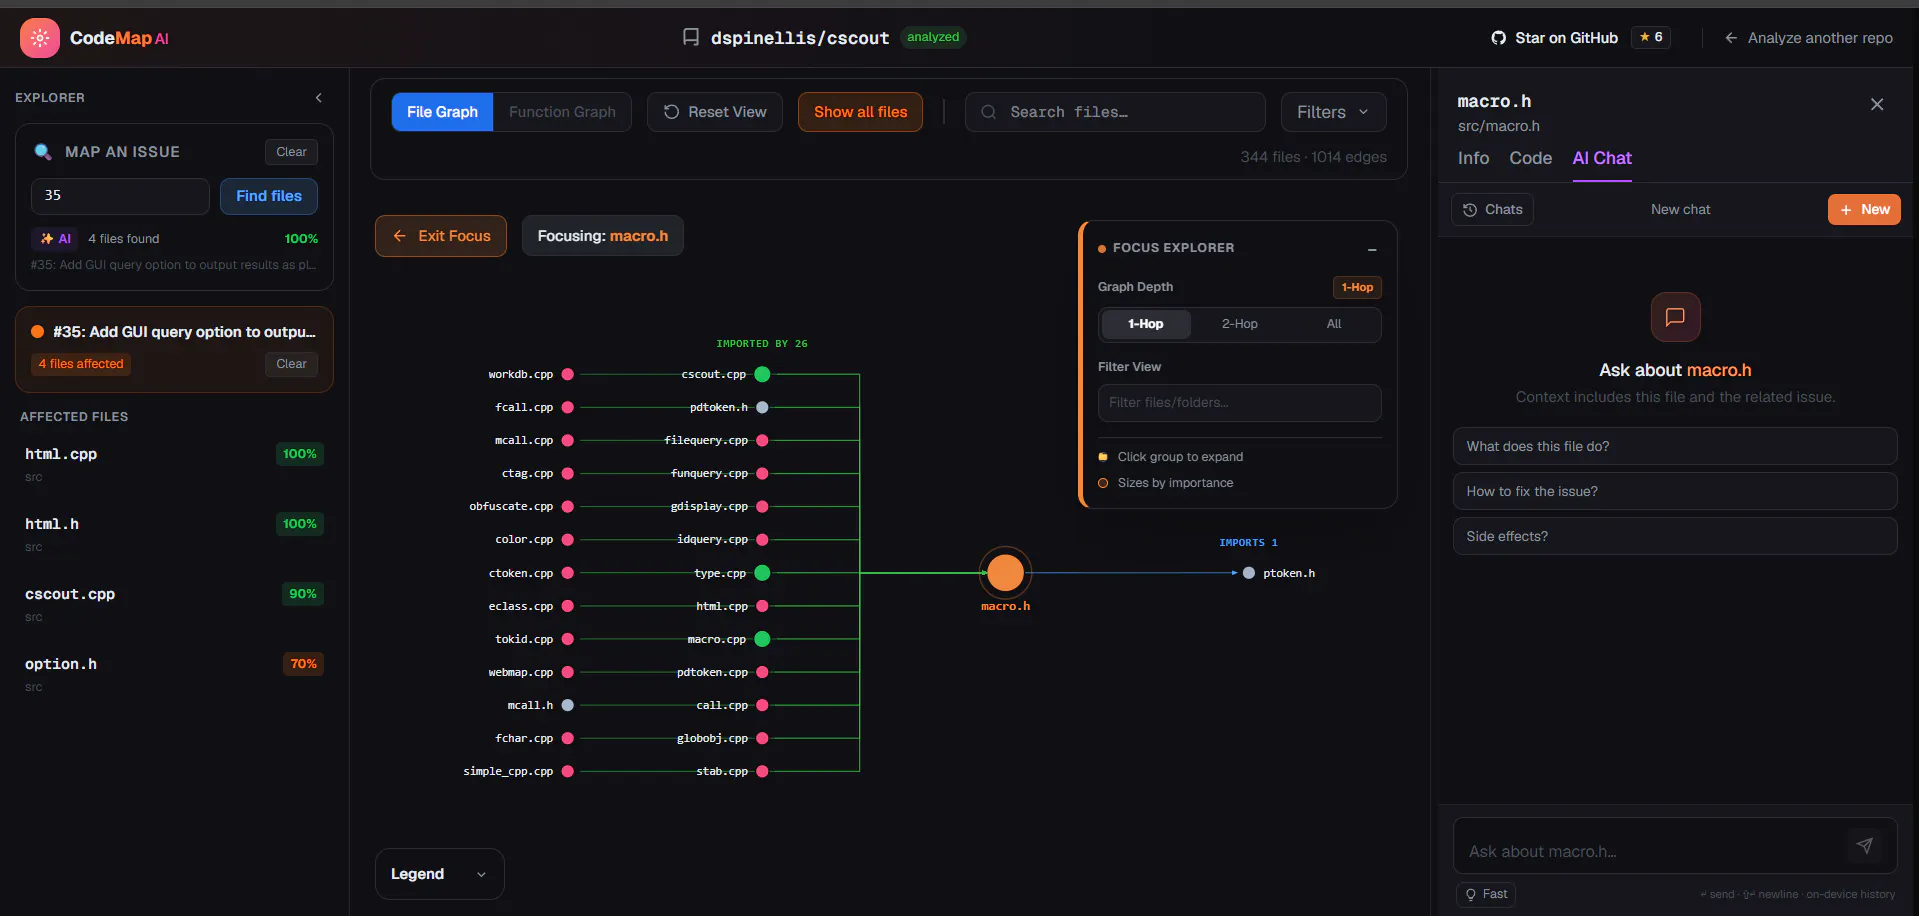This screenshot has width=1919, height=916.
Task: Close the macro.h details panel
Action: click(x=1877, y=104)
